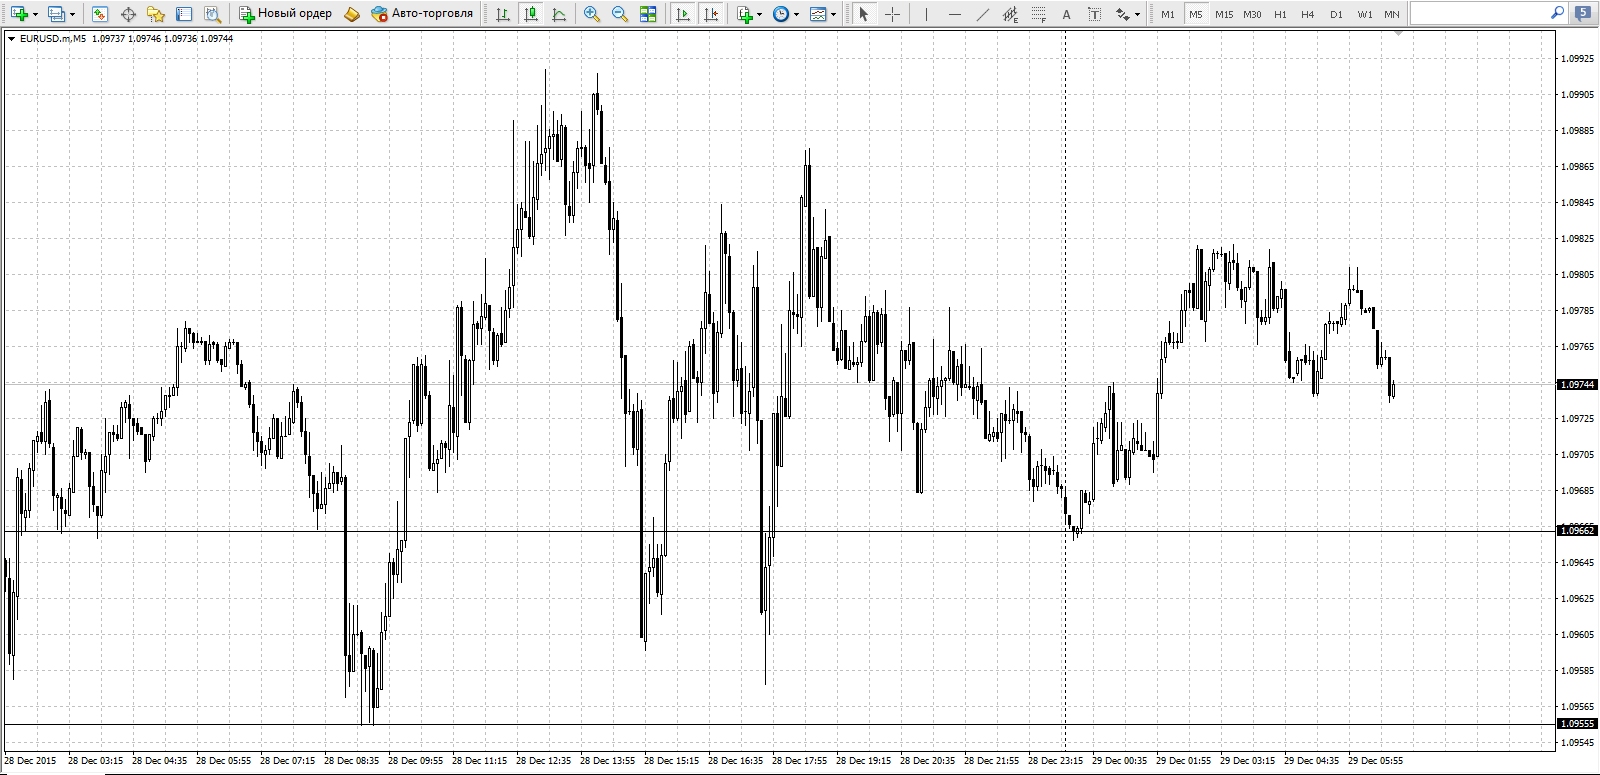Viewport: 1600px width, 775px height.
Task: Open the Indicators list icon
Action: 744,14
